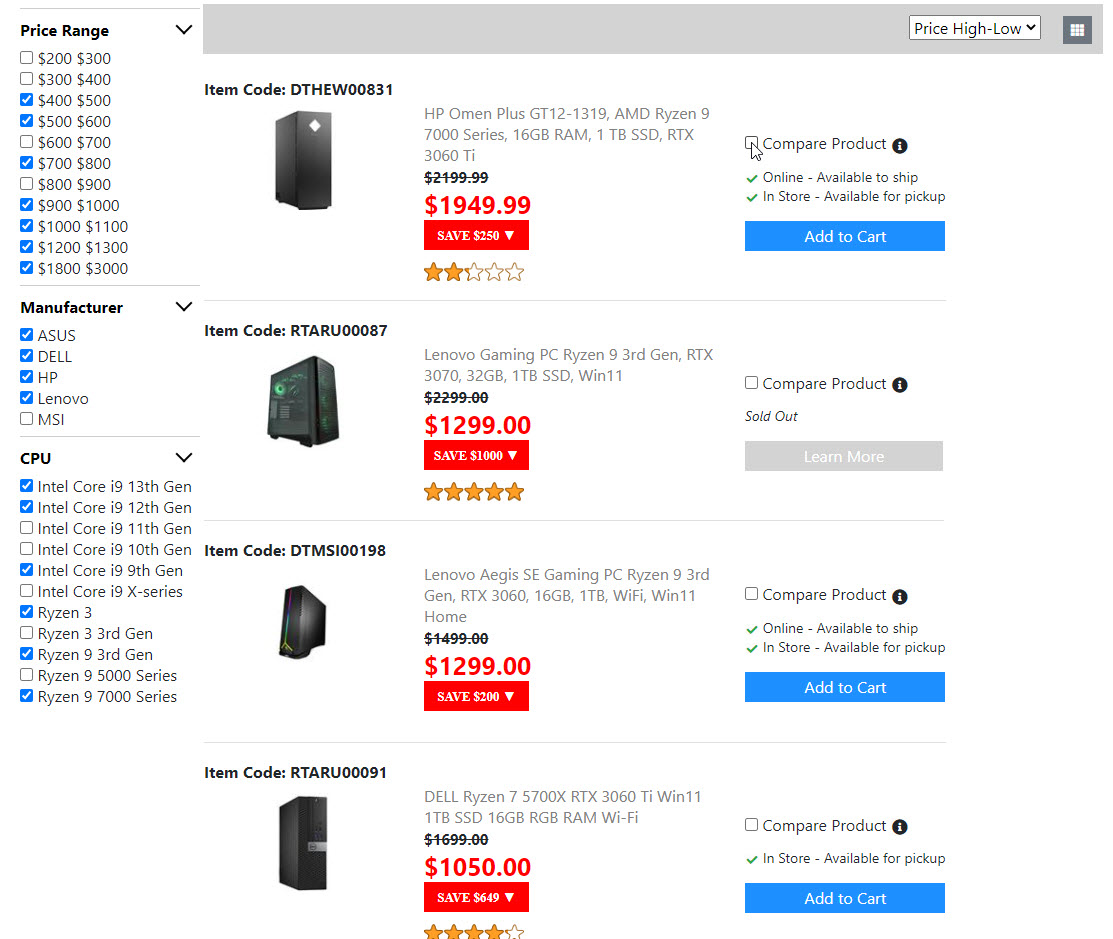Screen dimensions: 1113x939
Task: Expand the SAVE $1000 discount details
Action: tap(476, 456)
